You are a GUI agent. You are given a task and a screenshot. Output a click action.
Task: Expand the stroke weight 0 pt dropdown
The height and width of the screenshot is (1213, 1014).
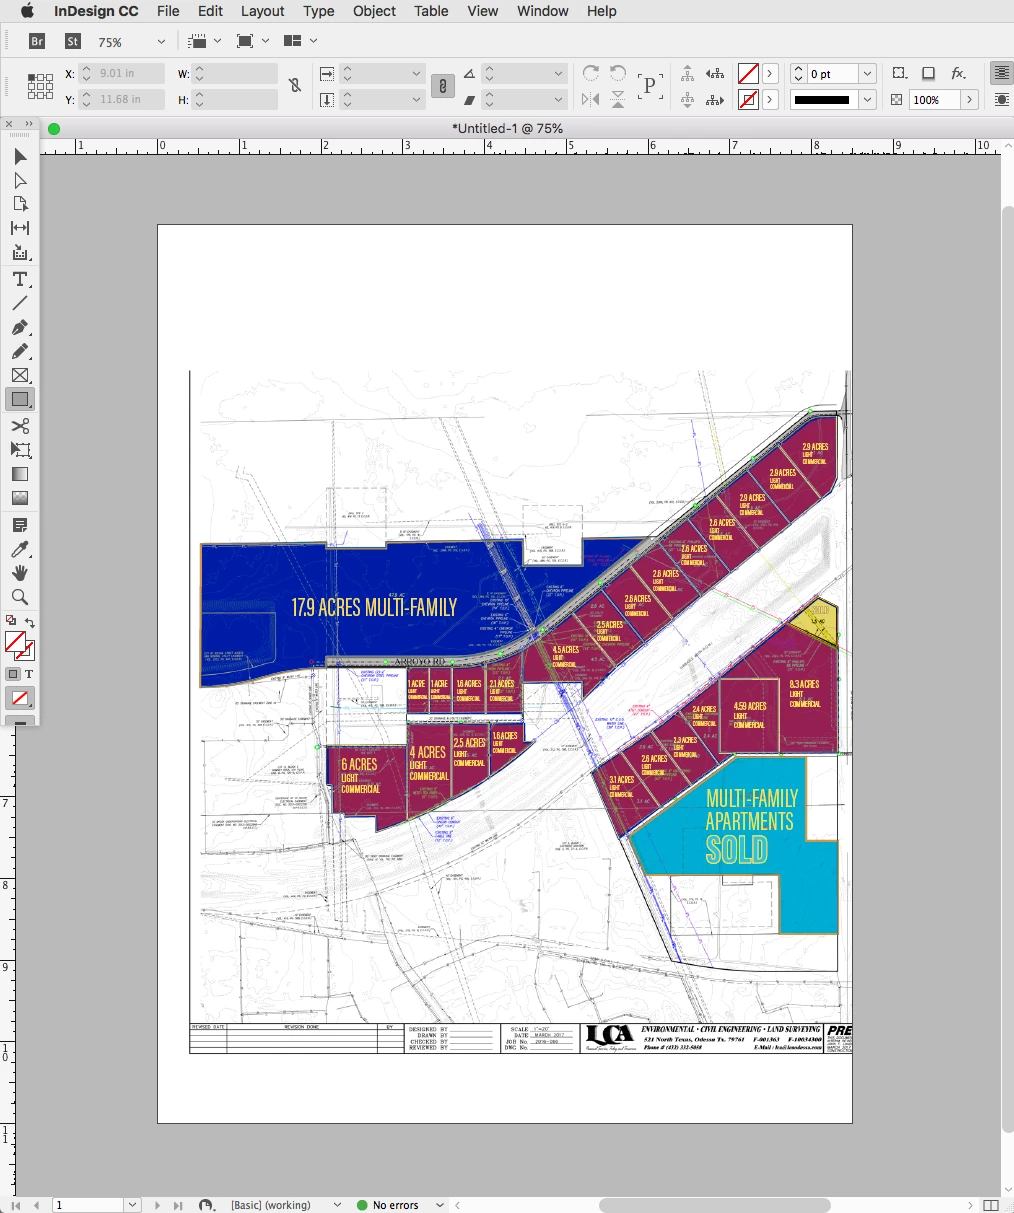point(867,74)
